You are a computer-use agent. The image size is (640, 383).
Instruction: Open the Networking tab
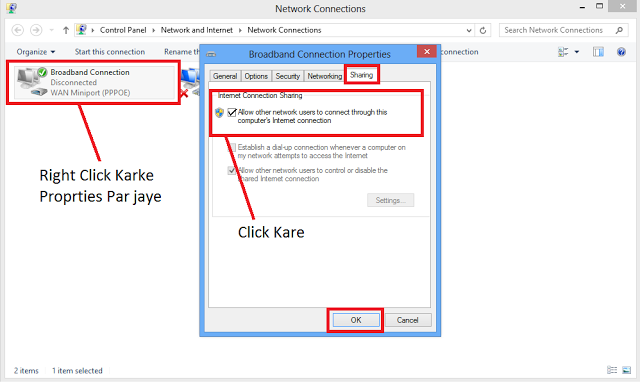pos(324,76)
